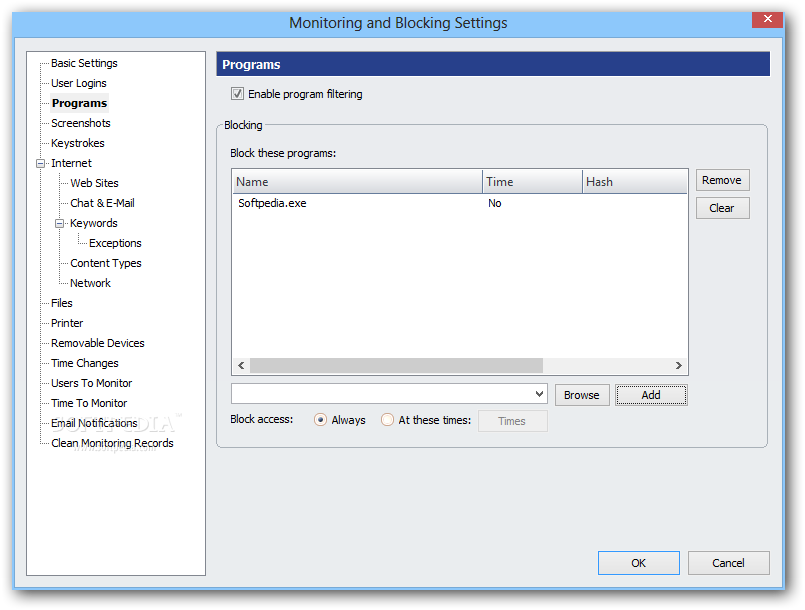Sort the list by Time column

pyautogui.click(x=532, y=182)
